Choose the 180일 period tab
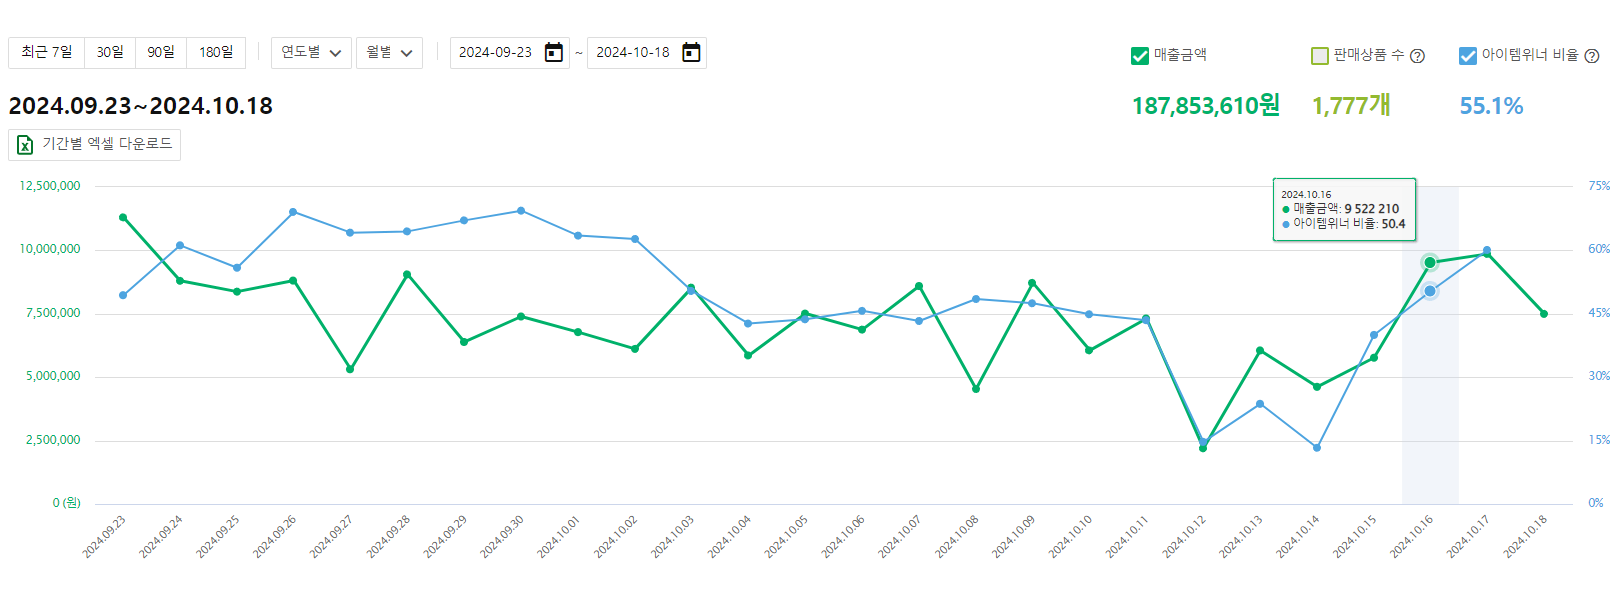 point(216,53)
